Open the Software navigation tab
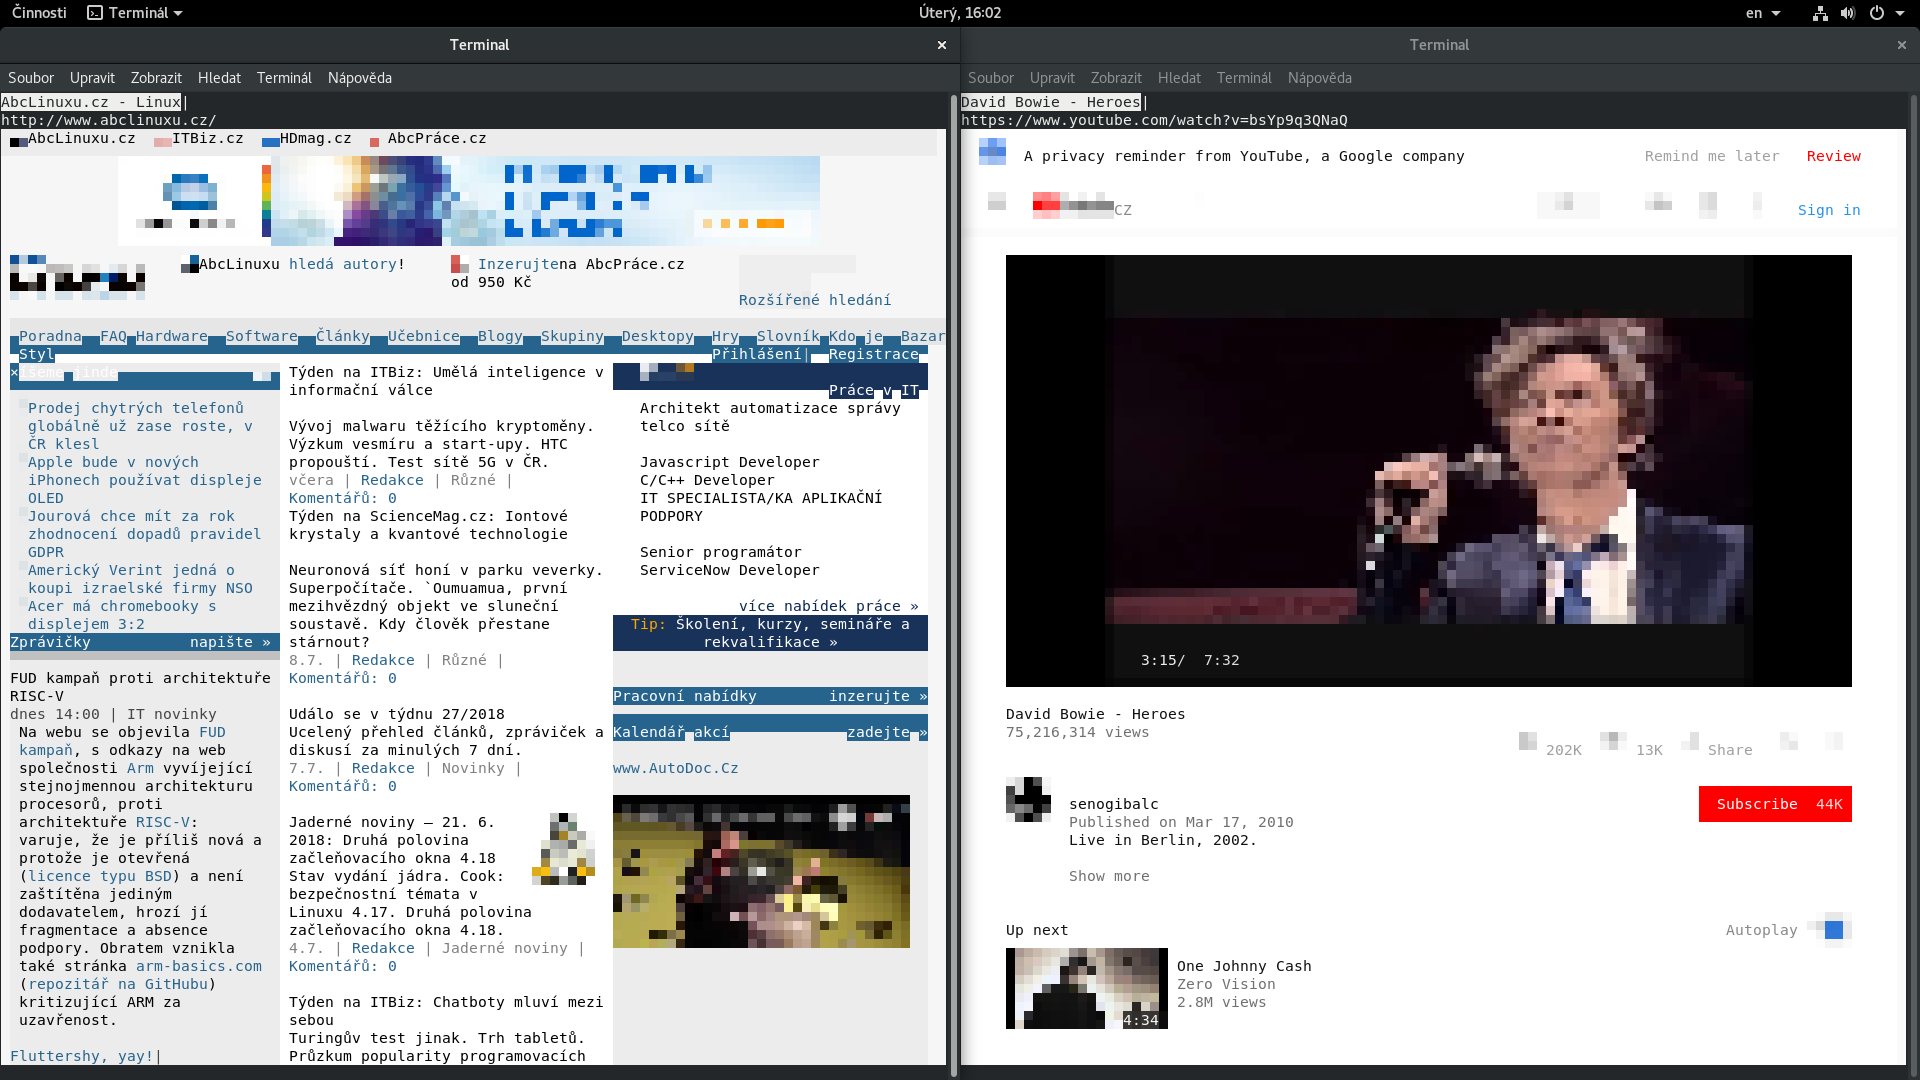This screenshot has height=1080, width=1920. tap(262, 337)
